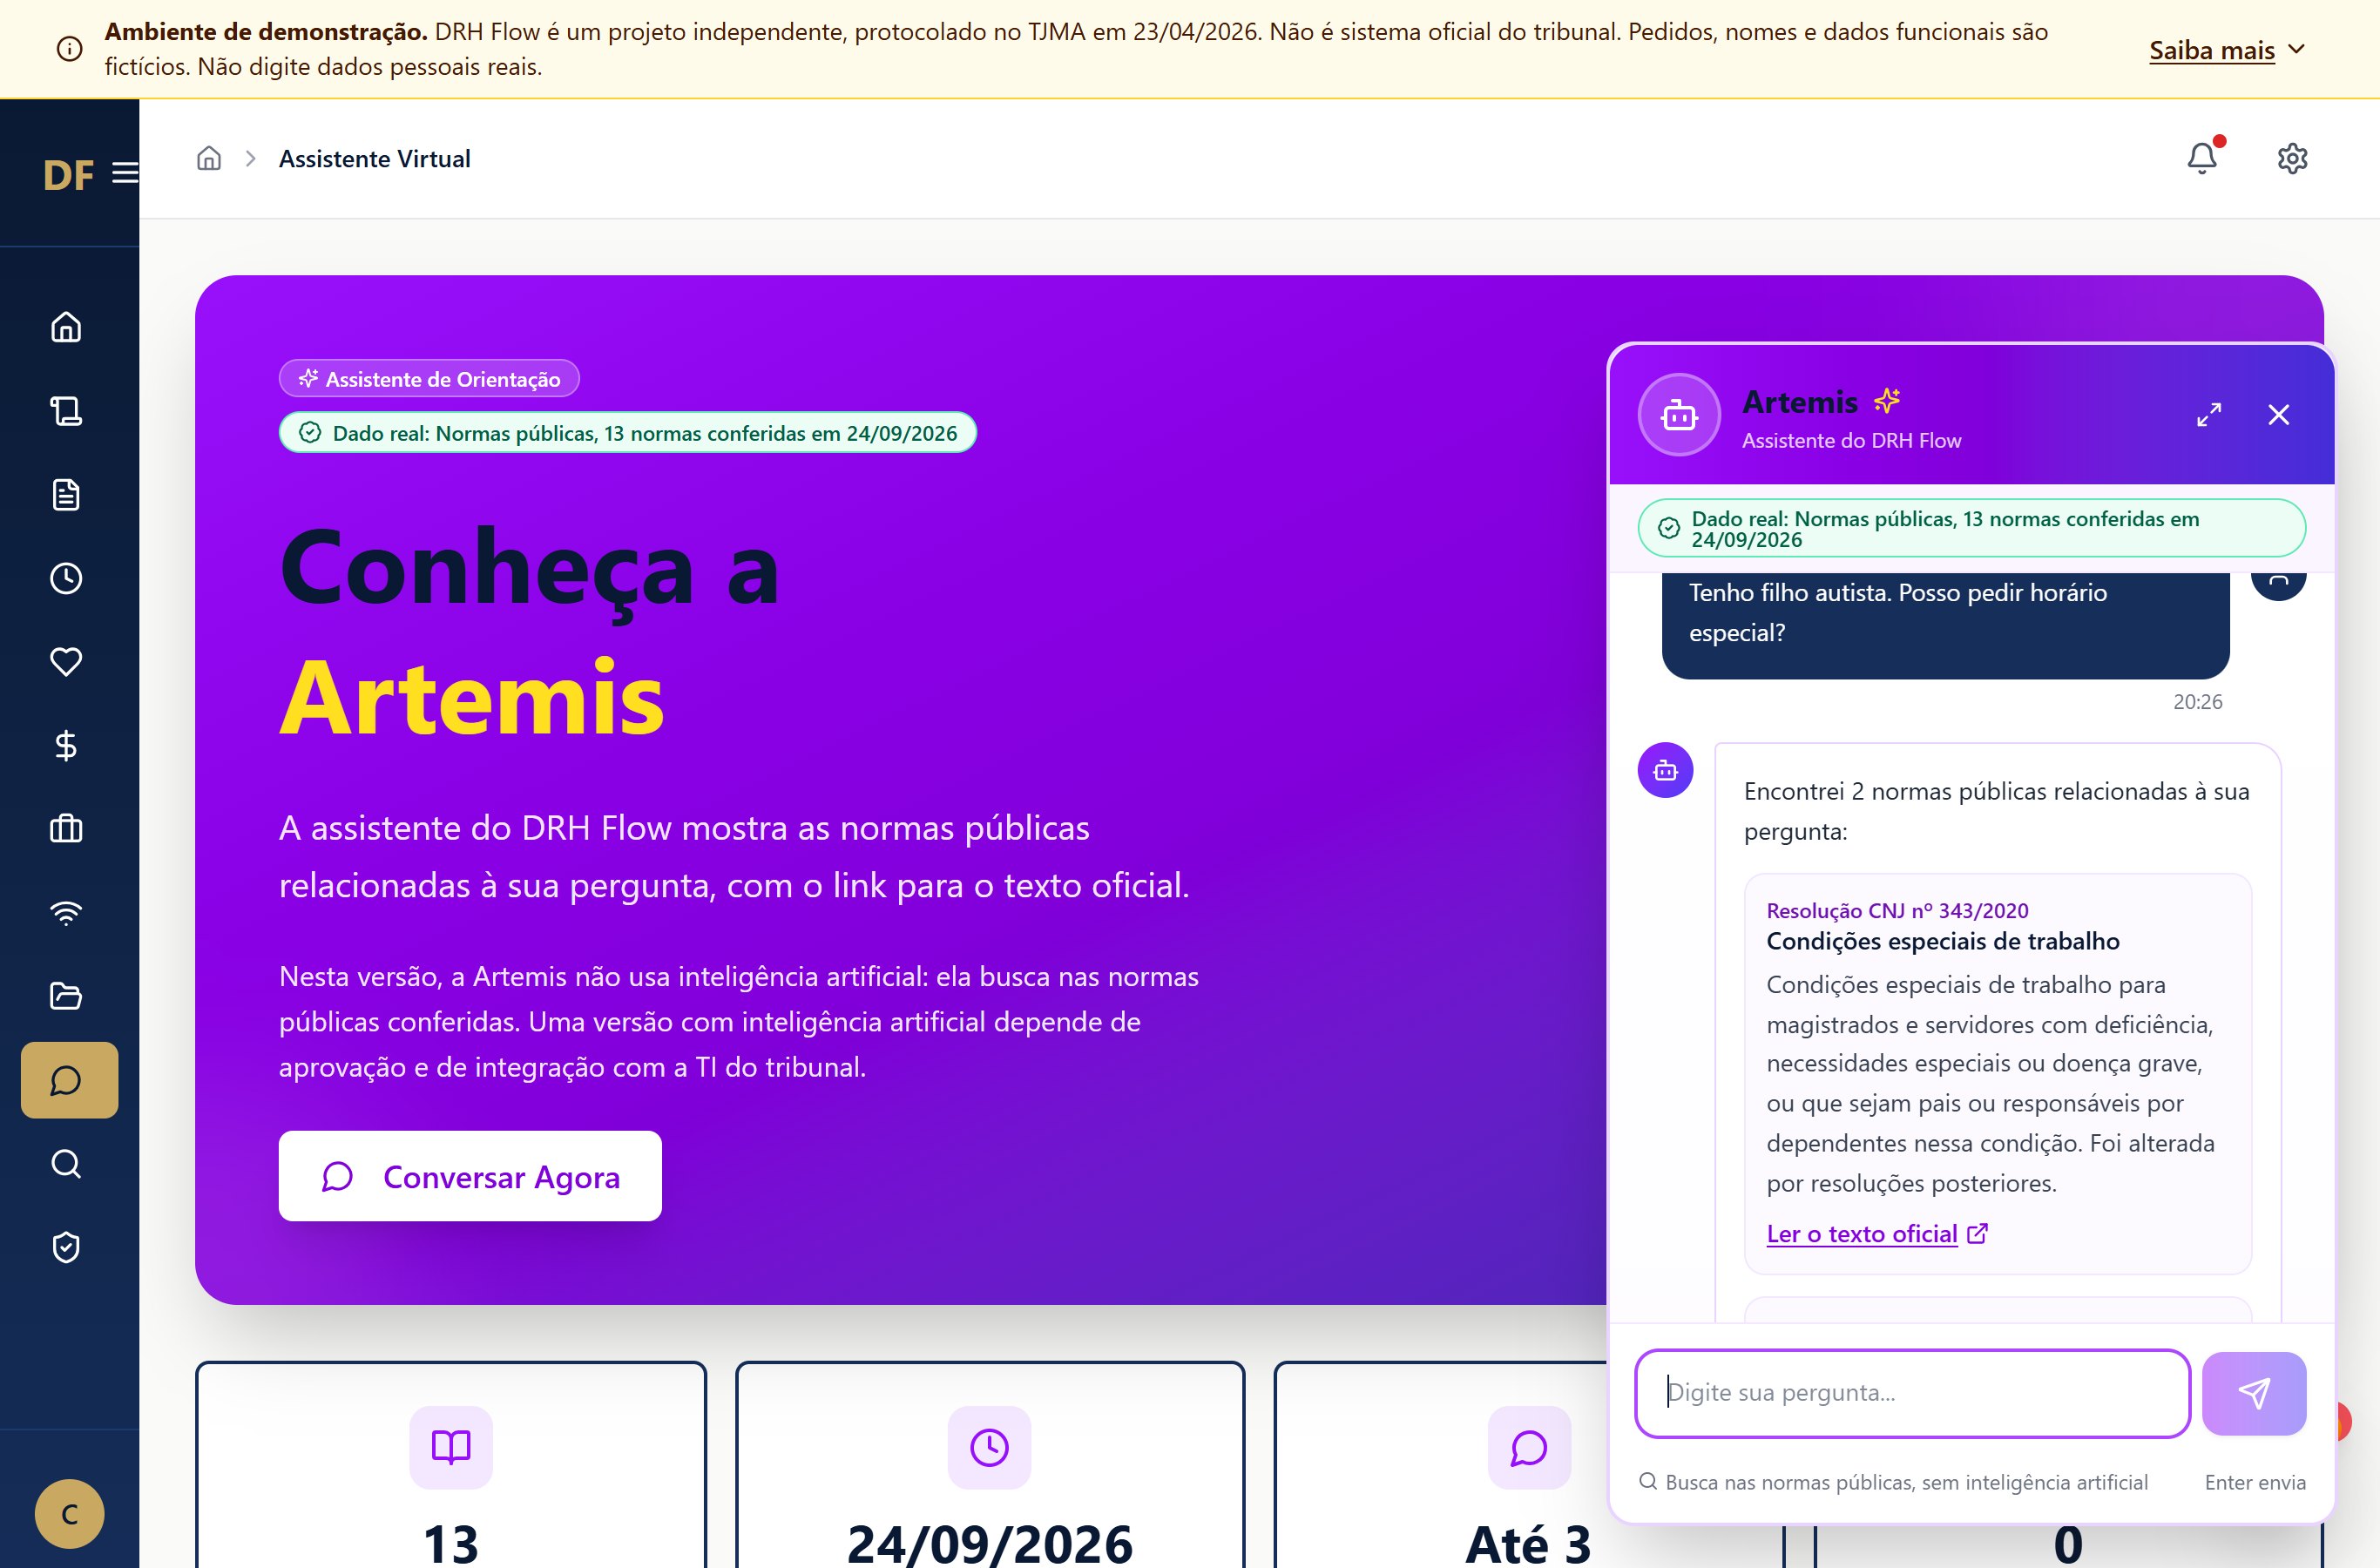Open the scroll document sidebar icon

(66, 411)
